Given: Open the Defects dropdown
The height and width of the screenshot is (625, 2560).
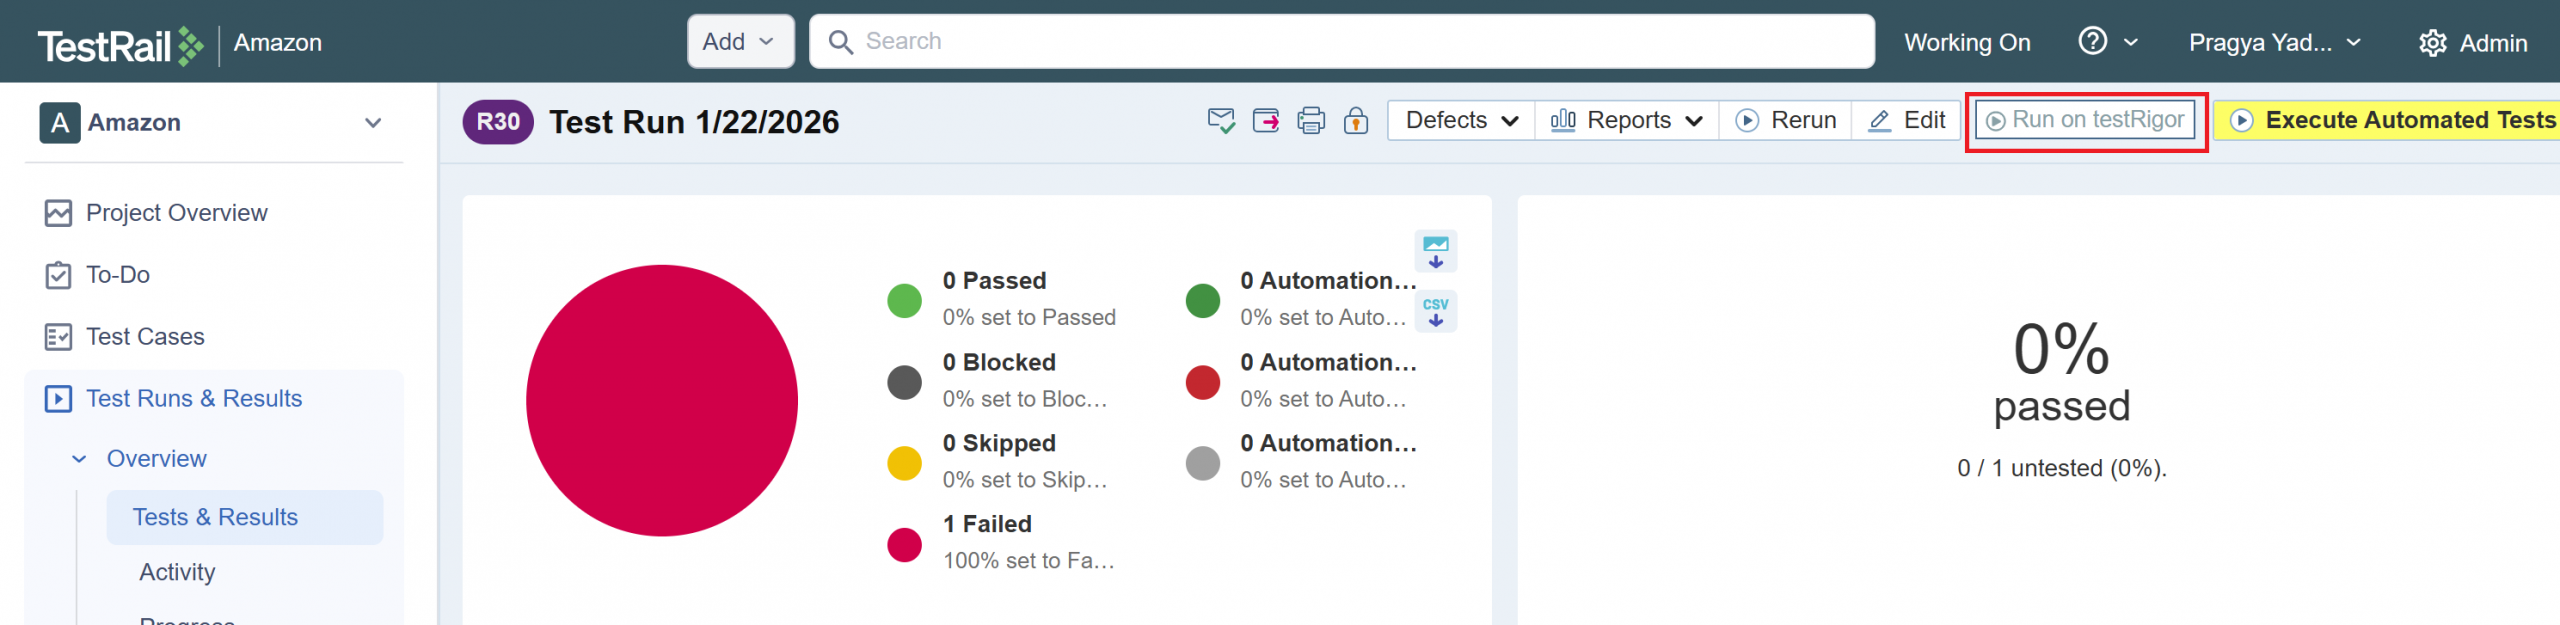Looking at the screenshot, I should [x=1461, y=121].
